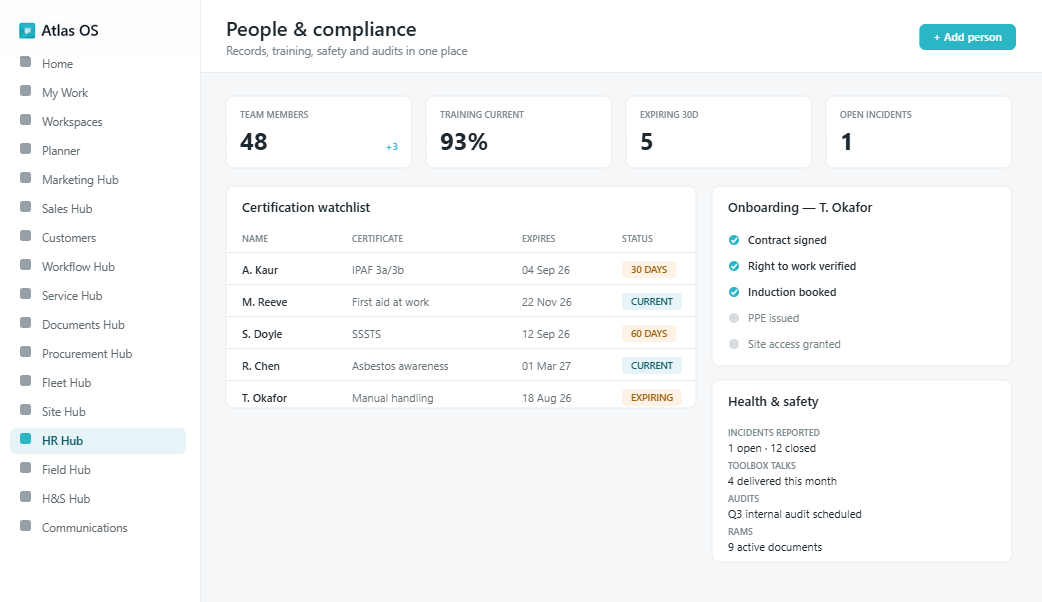This screenshot has width=1042, height=602.
Task: Click the Communications sidebar icon
Action: pos(26,526)
